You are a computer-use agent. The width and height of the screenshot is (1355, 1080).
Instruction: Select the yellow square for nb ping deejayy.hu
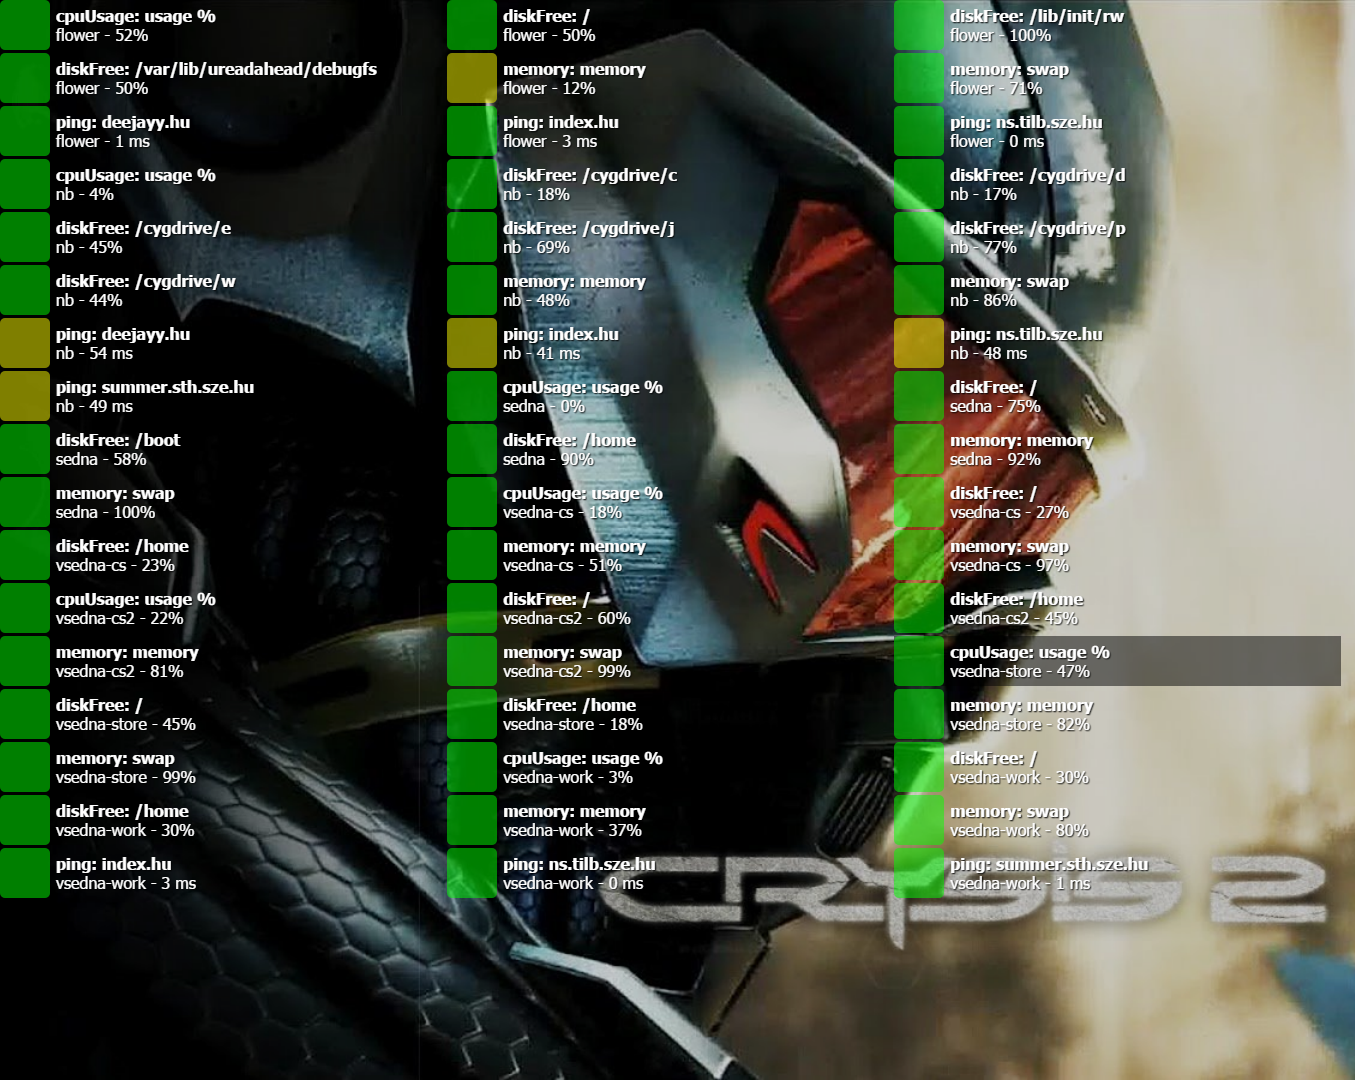click(x=25, y=343)
